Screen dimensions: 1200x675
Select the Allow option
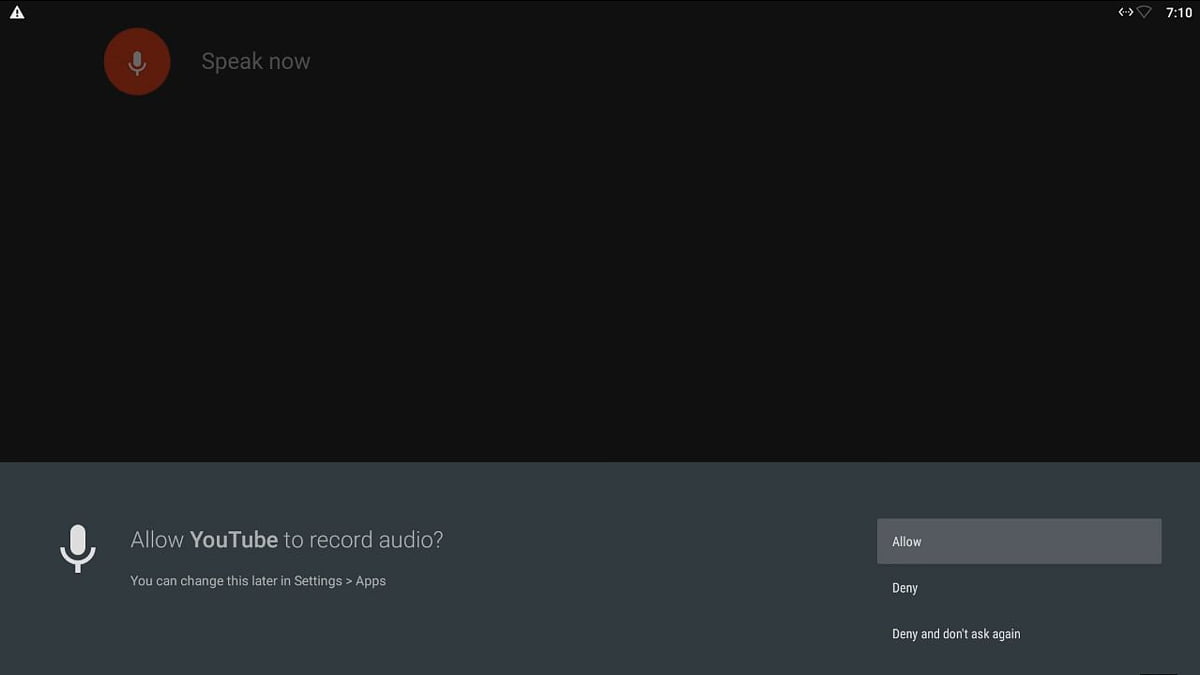point(1018,541)
